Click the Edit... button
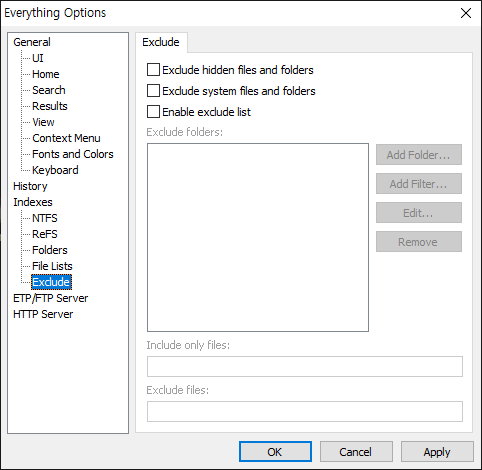This screenshot has height=470, width=482. pyautogui.click(x=419, y=213)
